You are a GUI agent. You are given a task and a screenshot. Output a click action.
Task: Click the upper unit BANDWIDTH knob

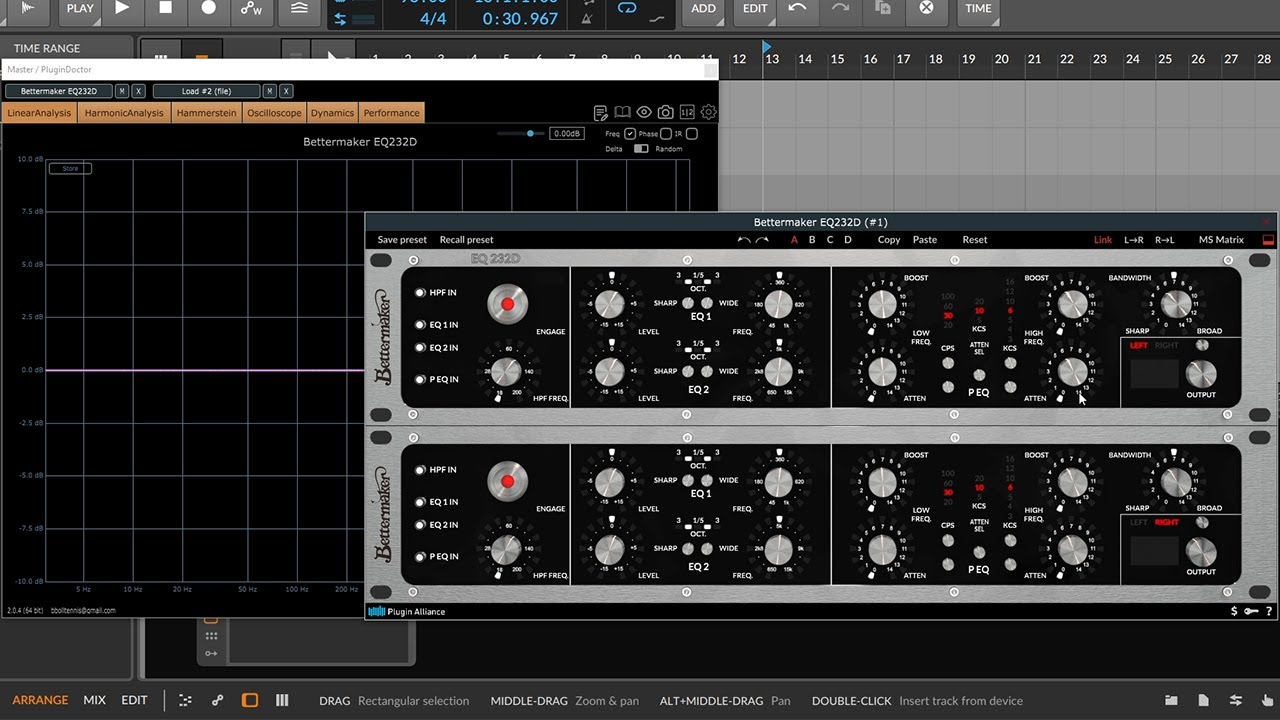pos(1177,304)
